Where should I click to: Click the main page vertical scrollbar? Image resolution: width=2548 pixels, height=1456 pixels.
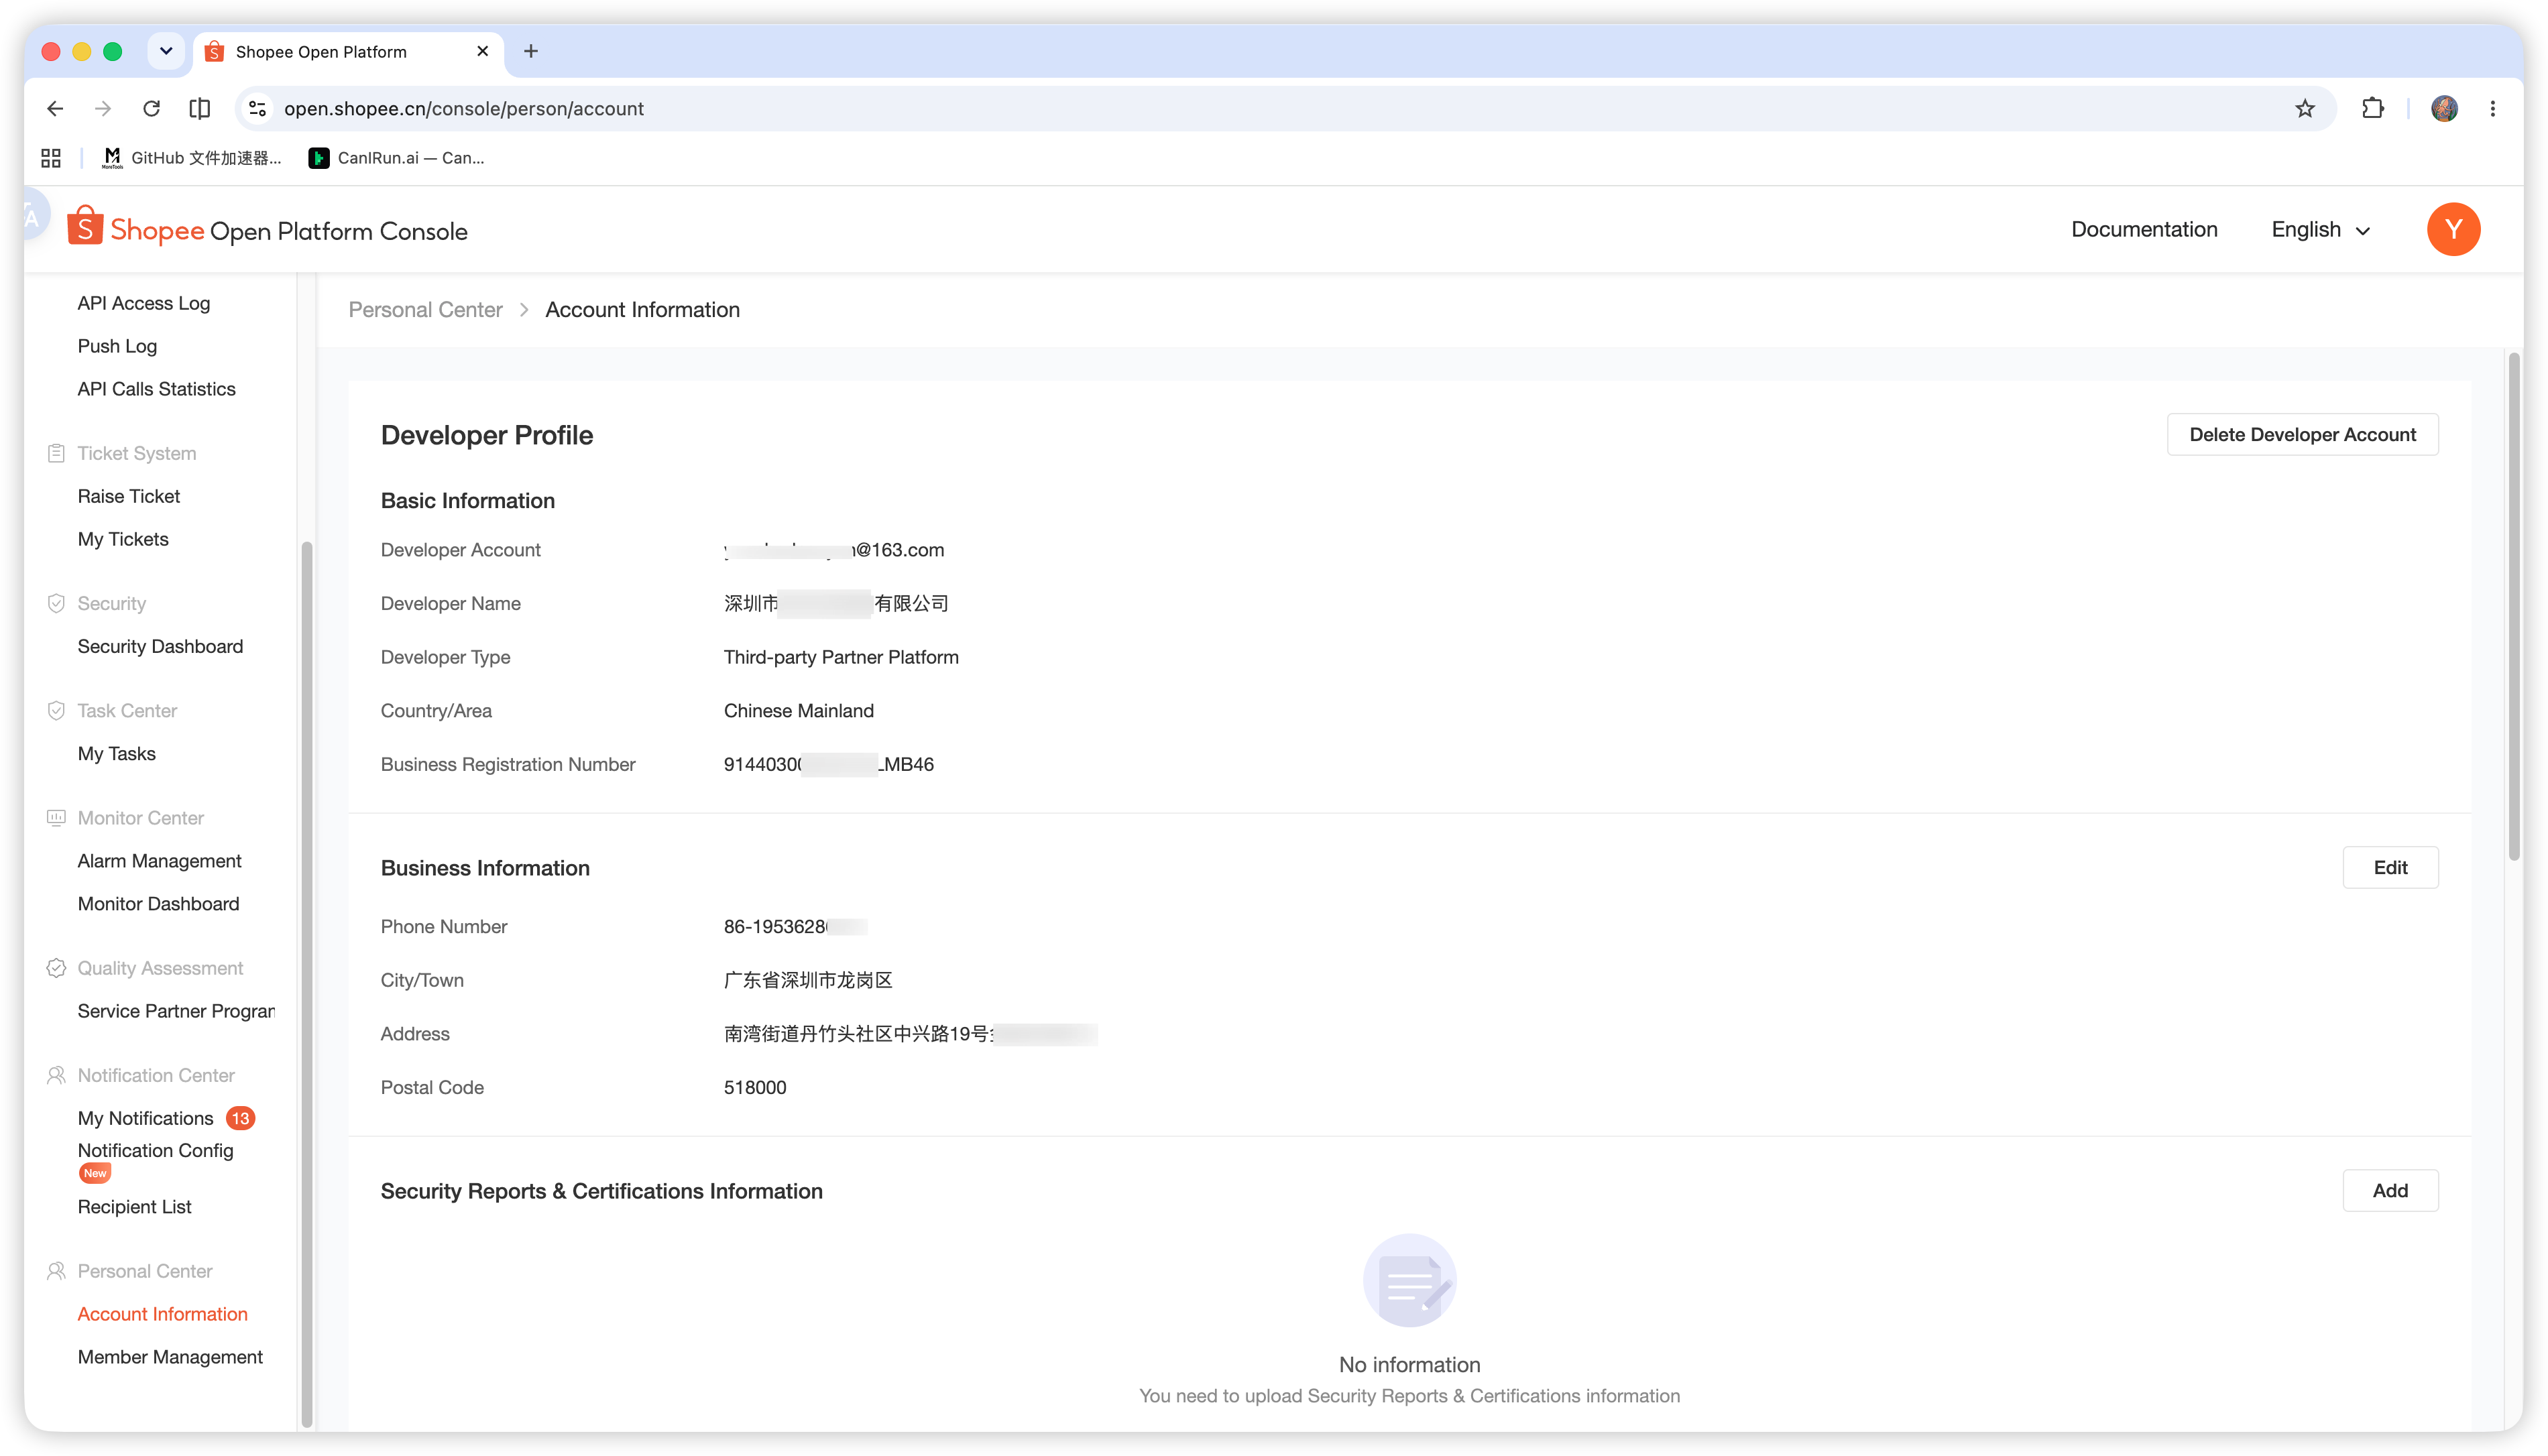2514,606
